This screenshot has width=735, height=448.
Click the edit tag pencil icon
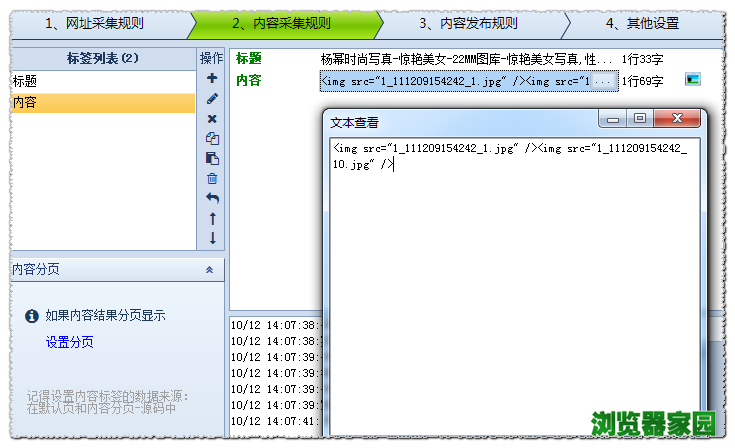point(212,98)
